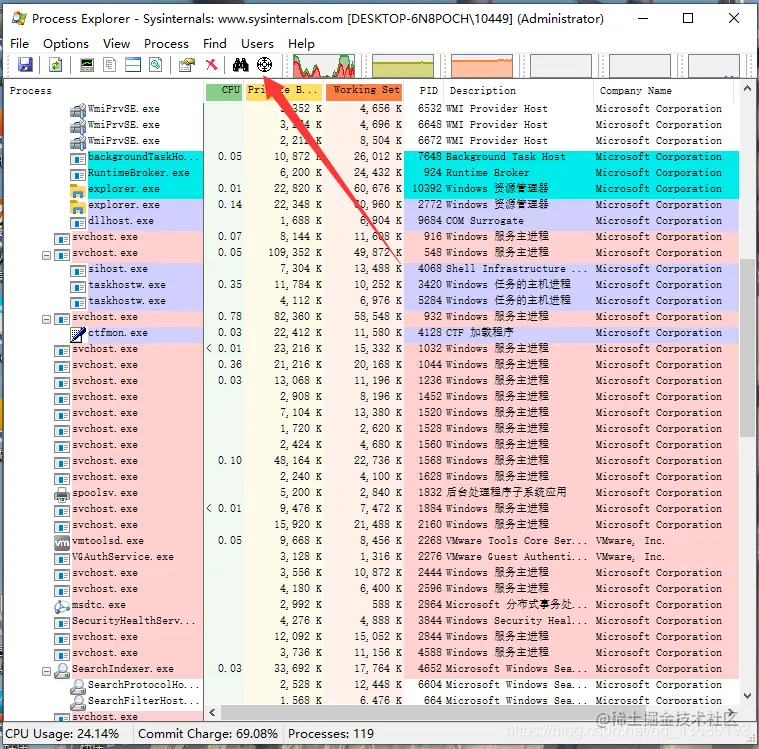
Task: Open the System Information toolbar icon
Action: coord(87,65)
